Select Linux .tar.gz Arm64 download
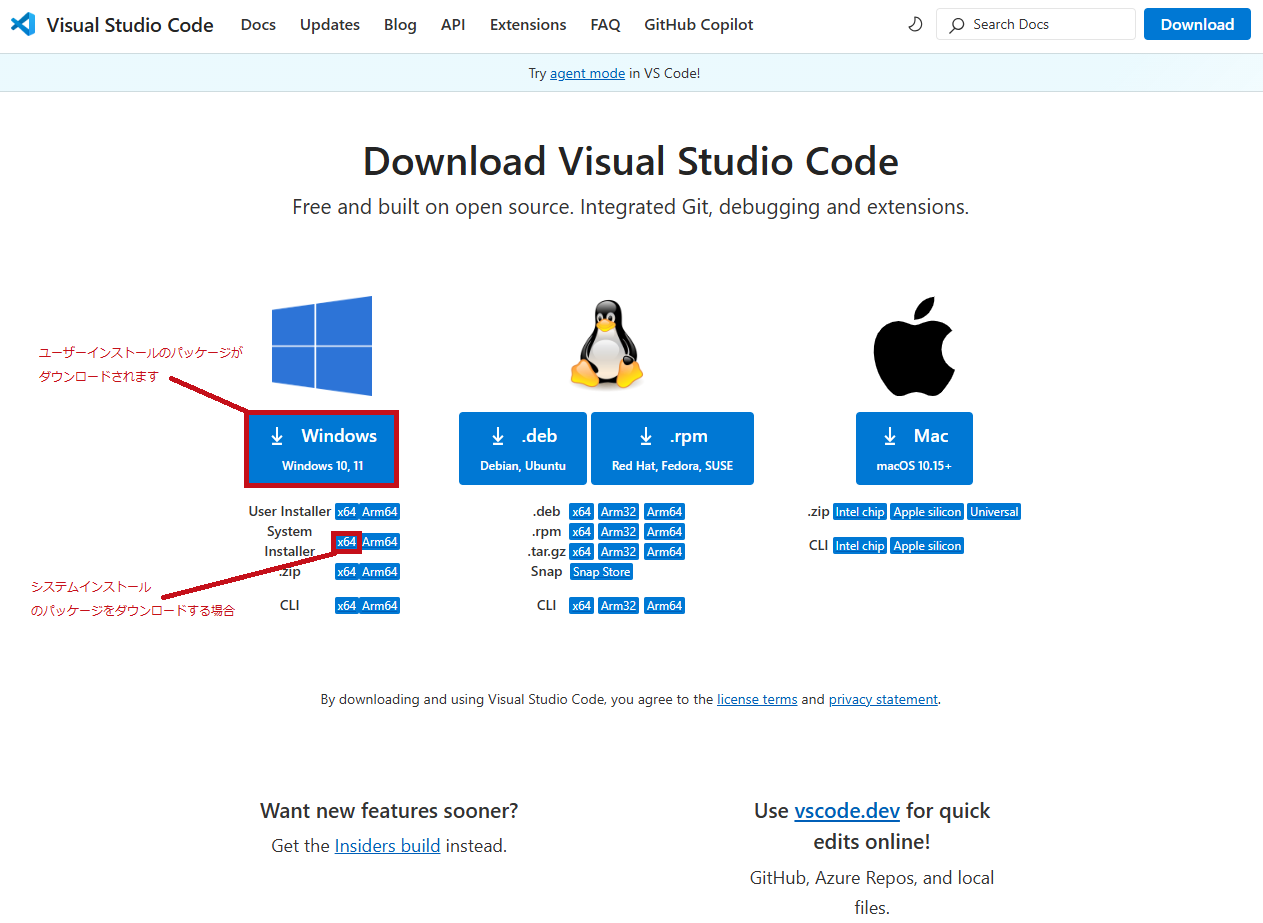Image resolution: width=1263 pixels, height=923 pixels. (x=664, y=552)
